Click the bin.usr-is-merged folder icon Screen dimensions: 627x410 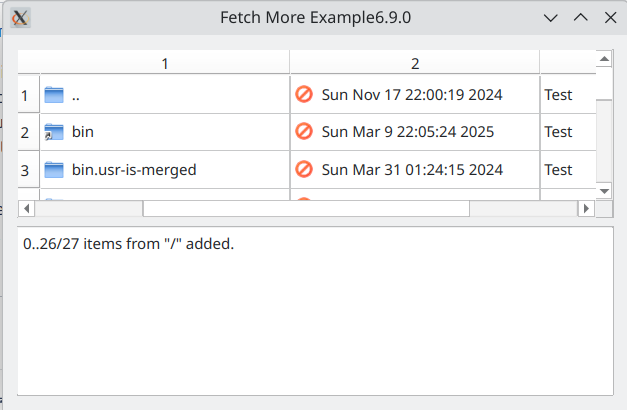click(x=54, y=170)
